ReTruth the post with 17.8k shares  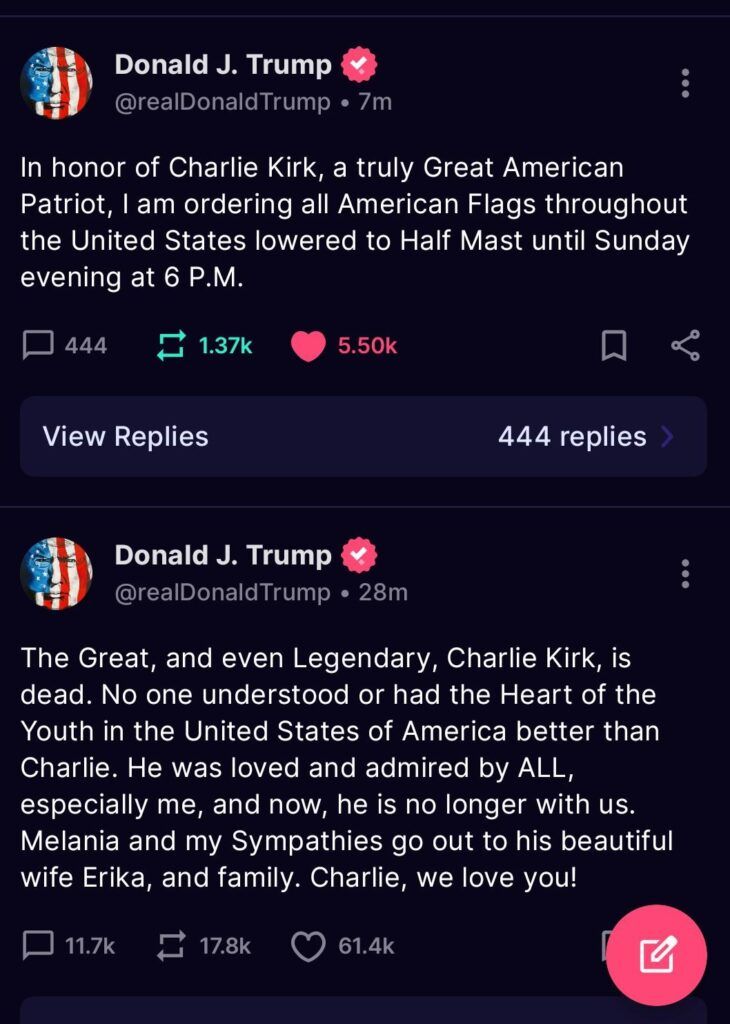[171, 946]
